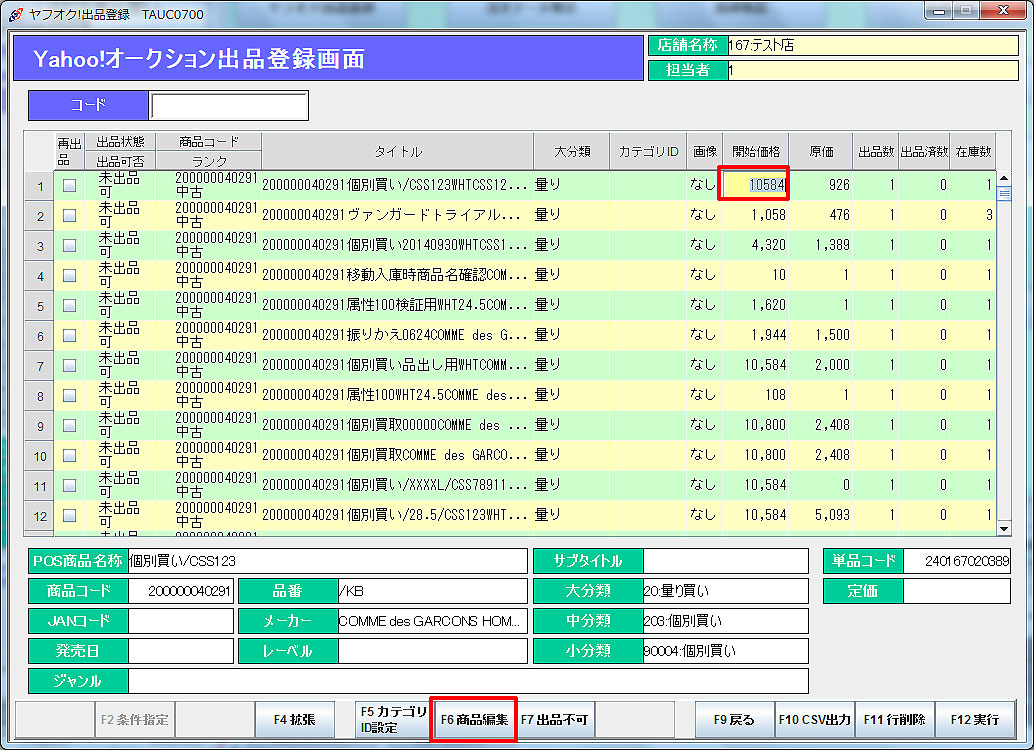The height and width of the screenshot is (750, 1034).
Task: Check the 再出品 checkbox in row 1
Action: click(70, 185)
